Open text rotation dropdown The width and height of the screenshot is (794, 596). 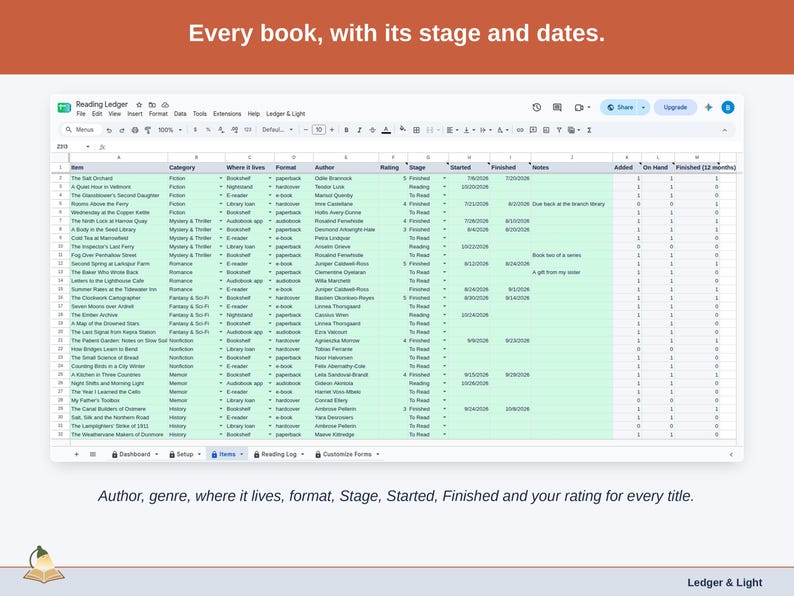click(x=502, y=130)
